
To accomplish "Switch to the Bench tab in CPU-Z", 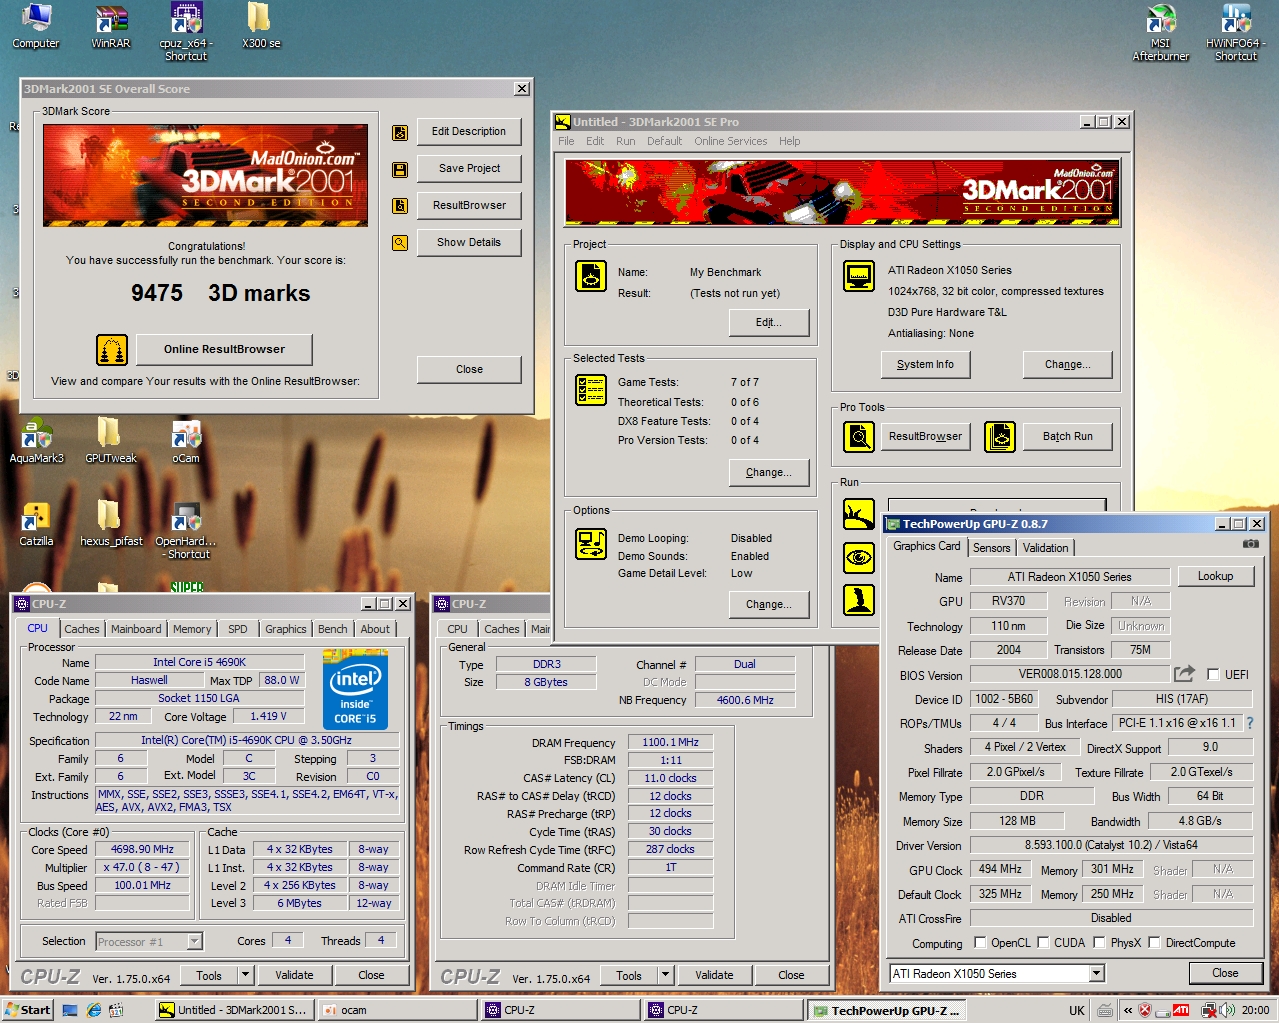I will (x=332, y=629).
